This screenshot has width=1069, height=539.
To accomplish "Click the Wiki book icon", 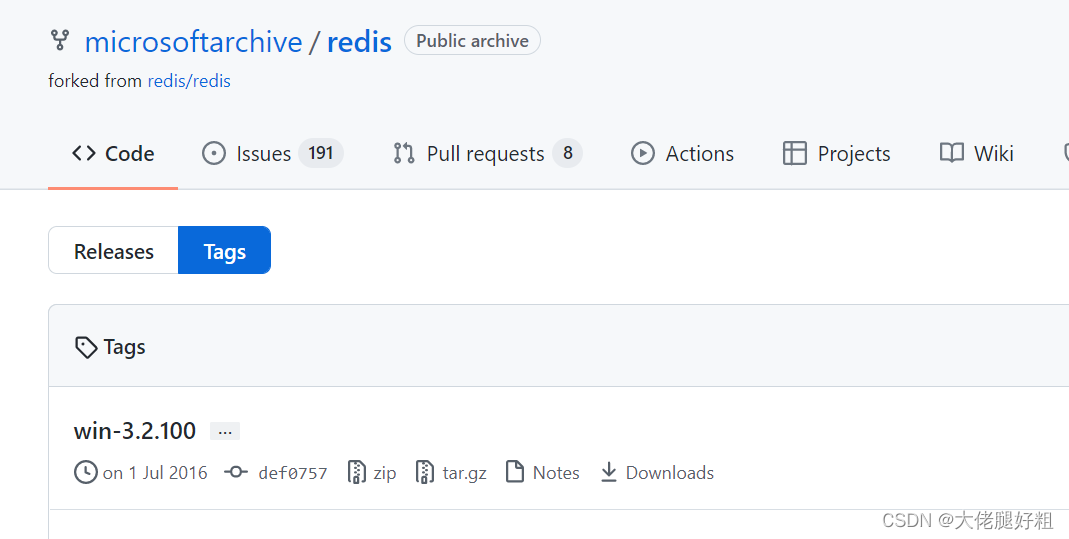I will pos(952,153).
